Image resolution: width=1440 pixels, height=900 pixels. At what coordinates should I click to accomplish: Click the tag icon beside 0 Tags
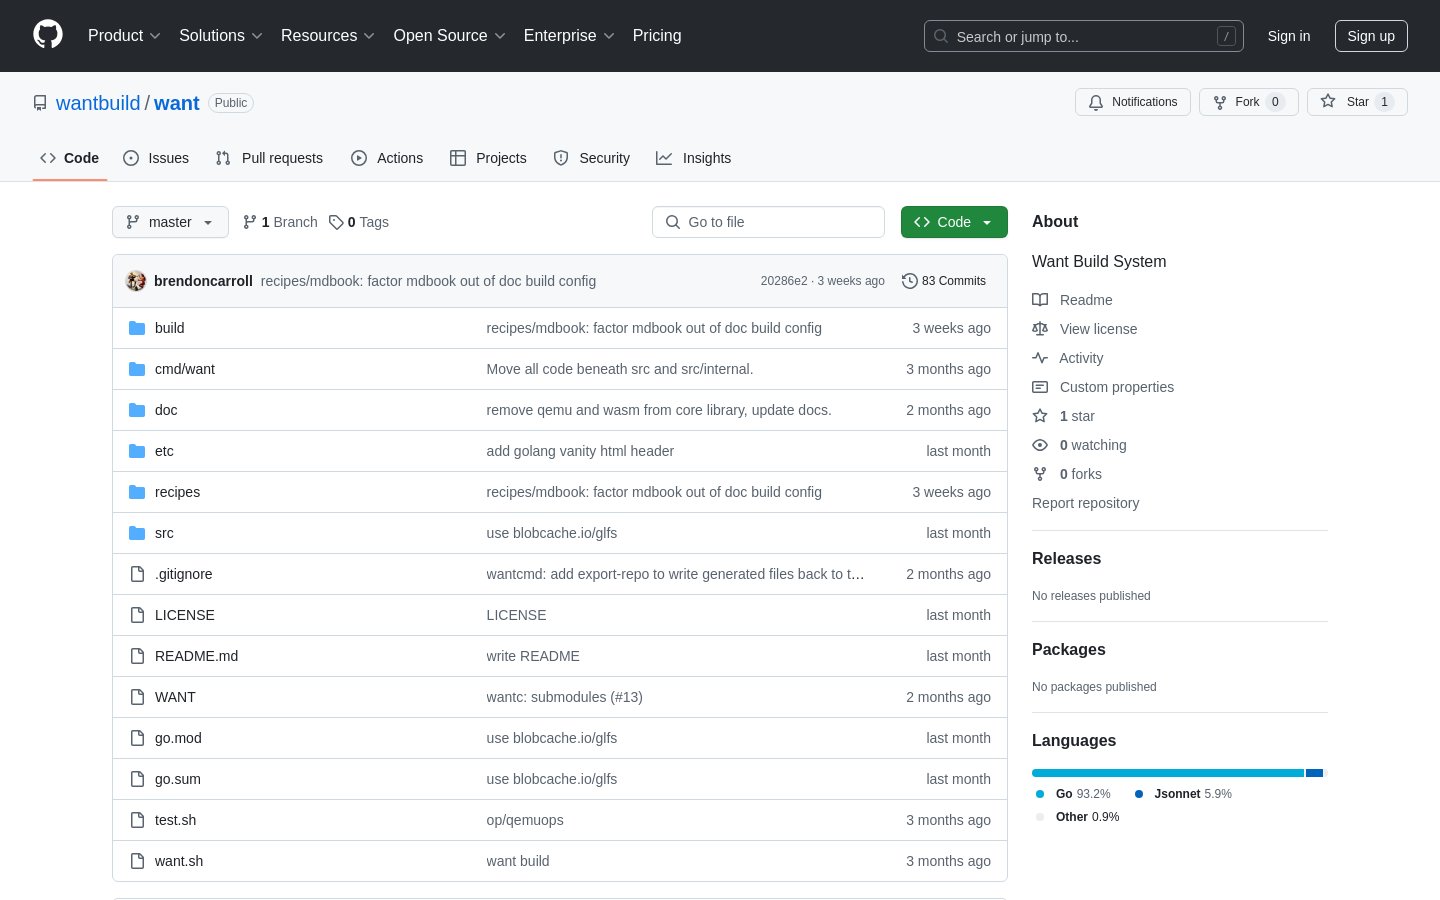pyautogui.click(x=336, y=222)
